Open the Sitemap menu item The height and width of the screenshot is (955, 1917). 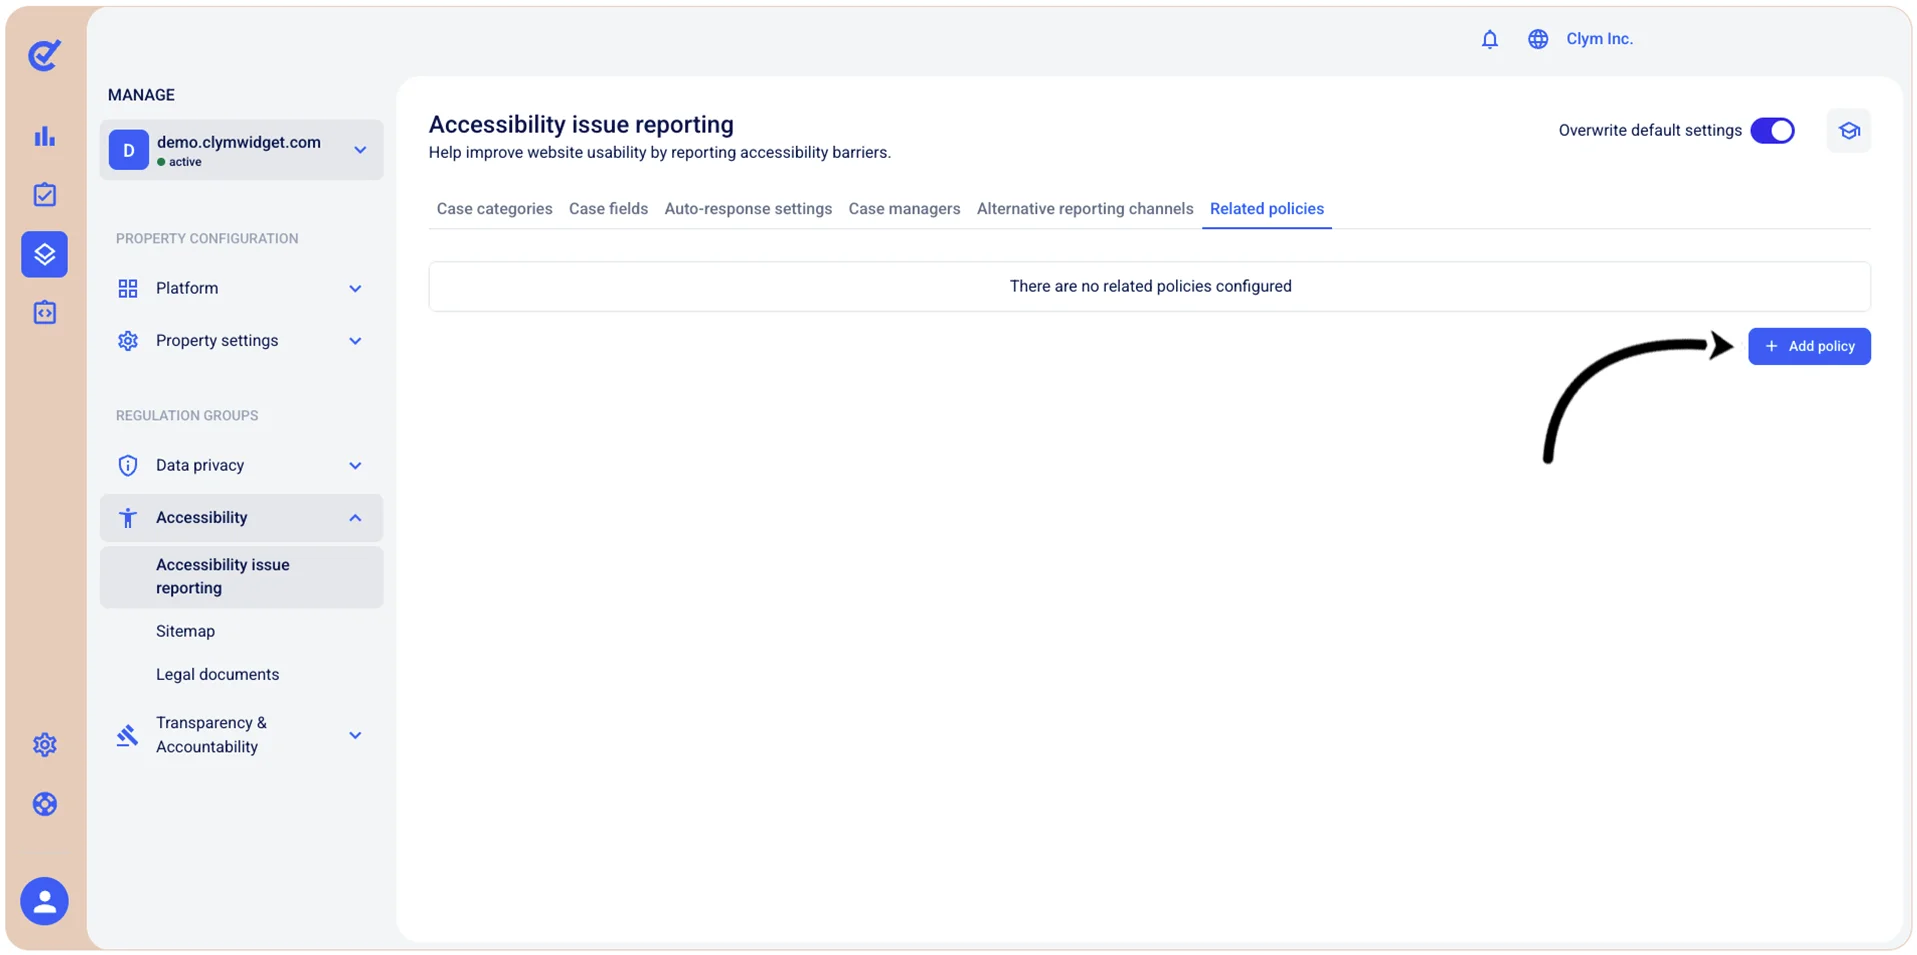186,631
